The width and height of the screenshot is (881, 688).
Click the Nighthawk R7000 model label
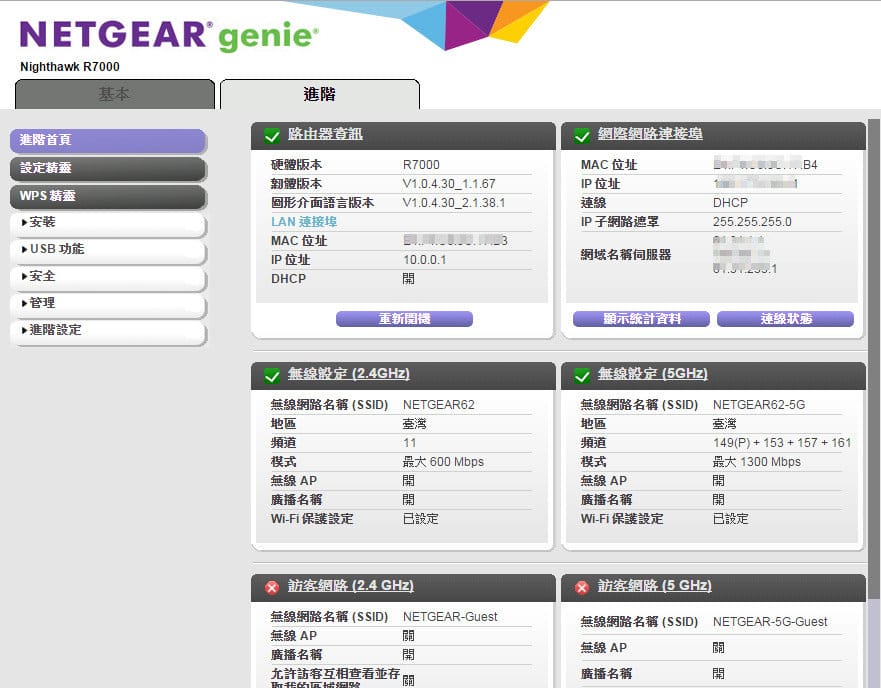click(x=70, y=67)
